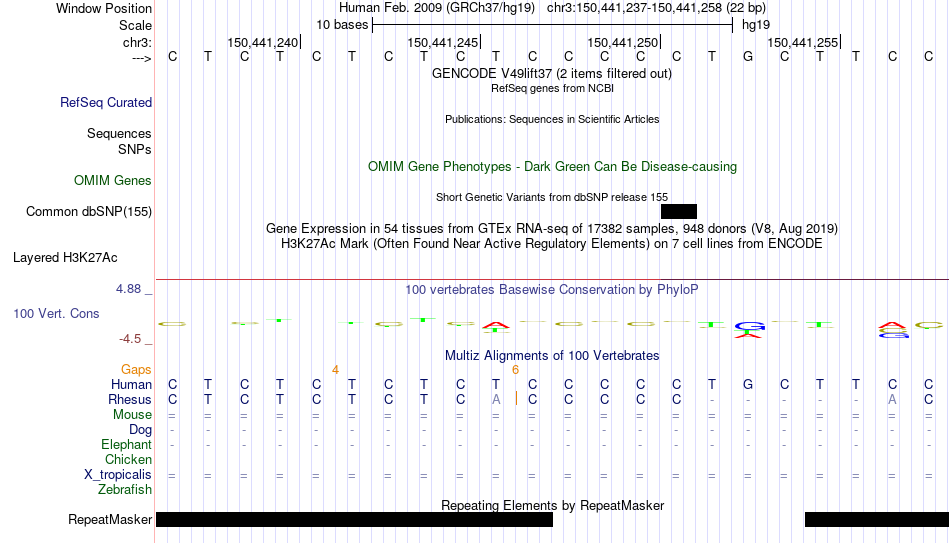Image resolution: width=950 pixels, height=543 pixels.
Task: Click the 150,441,255 coordinate label
Action: pos(802,42)
